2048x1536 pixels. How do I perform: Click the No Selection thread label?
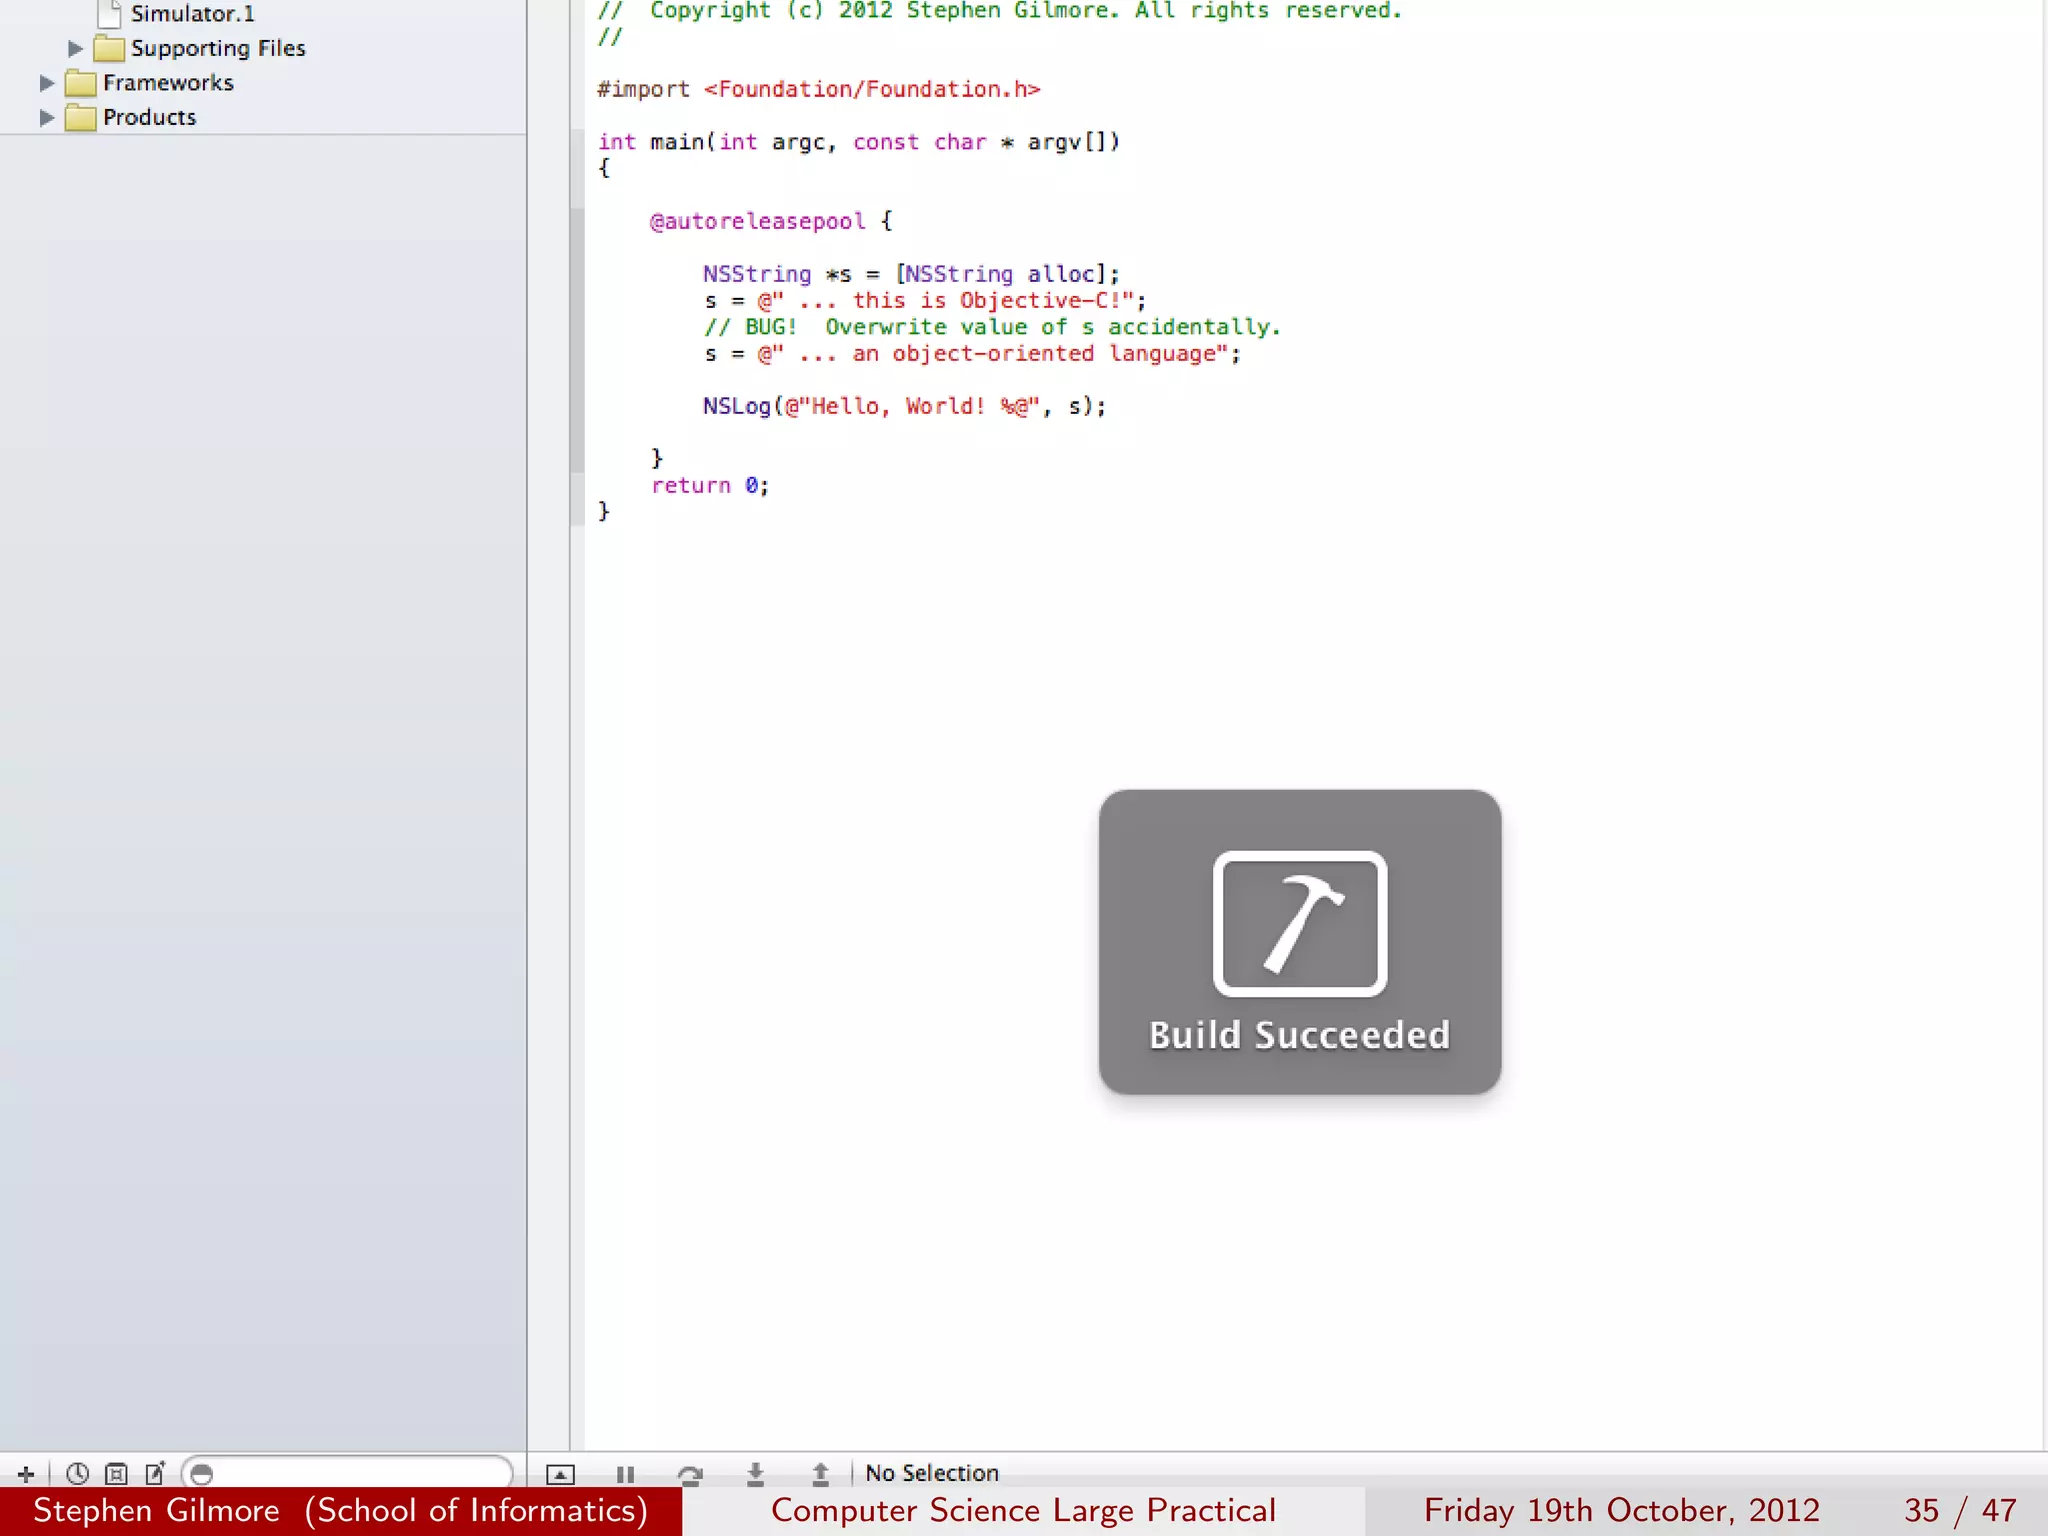tap(932, 1473)
